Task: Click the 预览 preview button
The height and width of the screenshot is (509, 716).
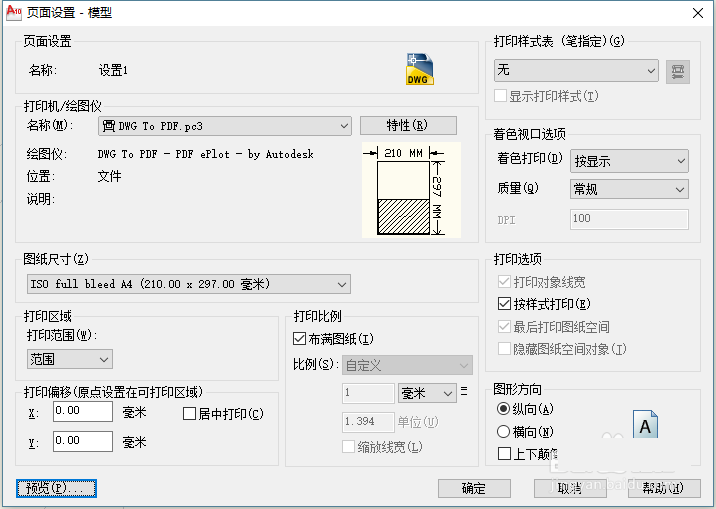Action: point(57,488)
